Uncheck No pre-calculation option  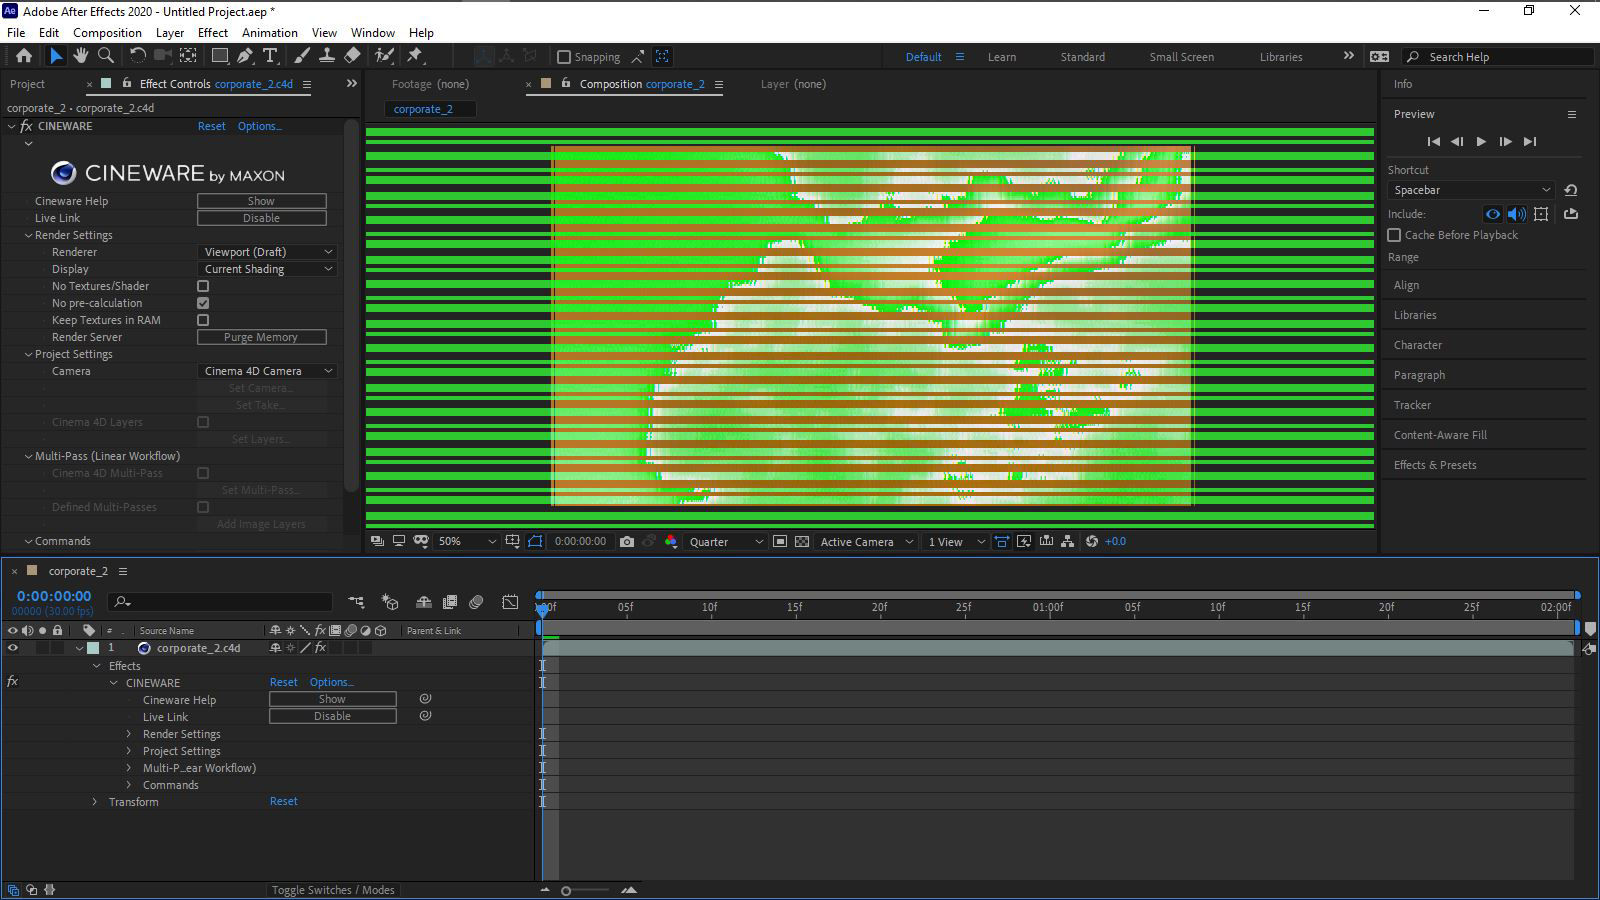[203, 303]
